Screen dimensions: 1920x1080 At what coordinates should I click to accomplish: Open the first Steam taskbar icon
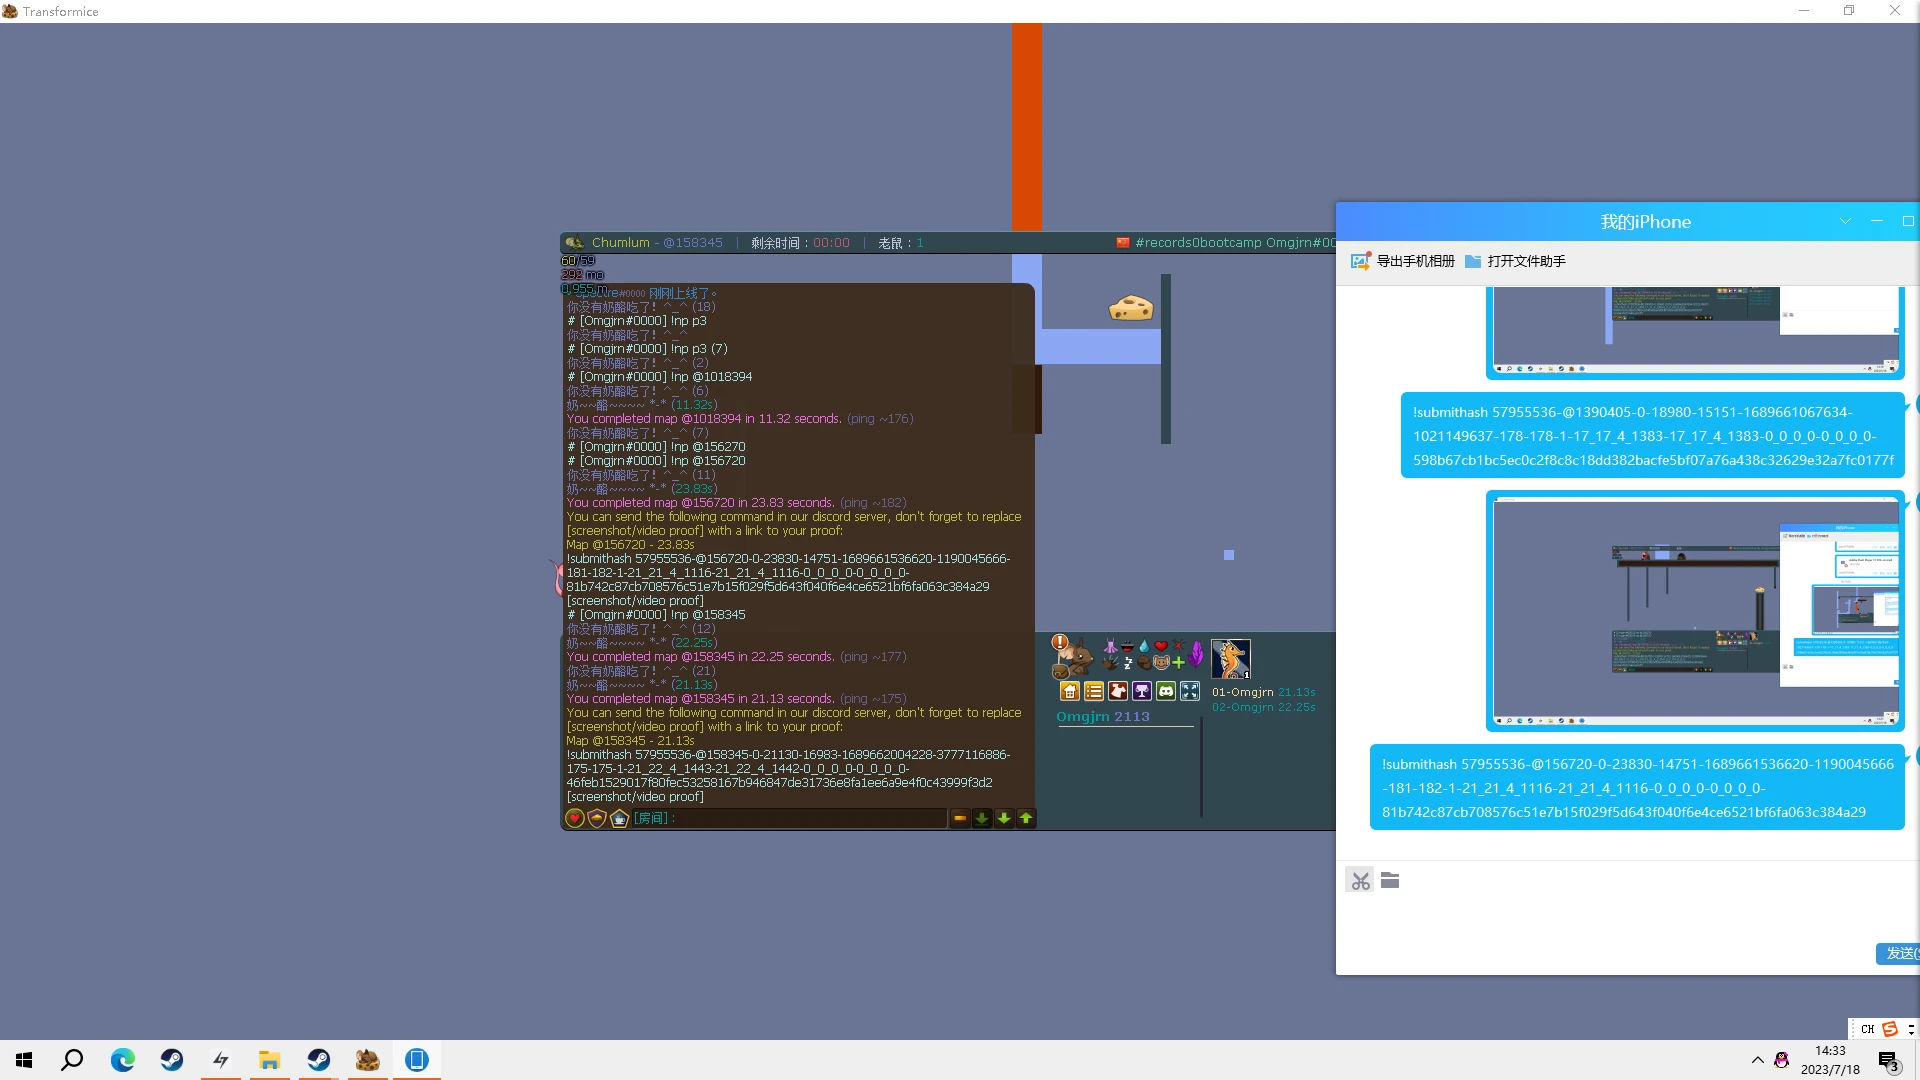pyautogui.click(x=172, y=1060)
